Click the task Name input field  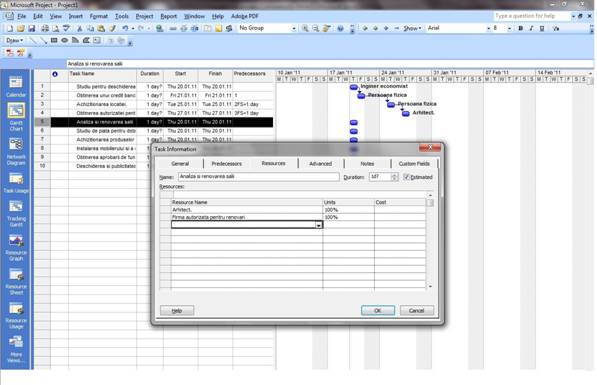259,177
